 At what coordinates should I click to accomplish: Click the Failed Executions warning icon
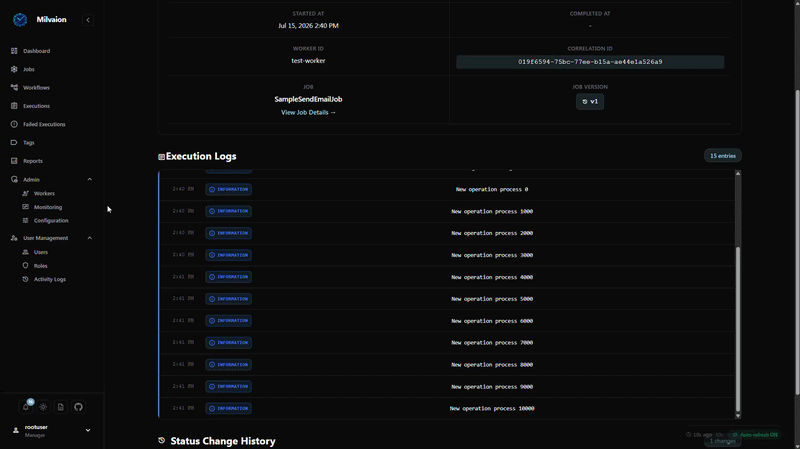coord(14,124)
